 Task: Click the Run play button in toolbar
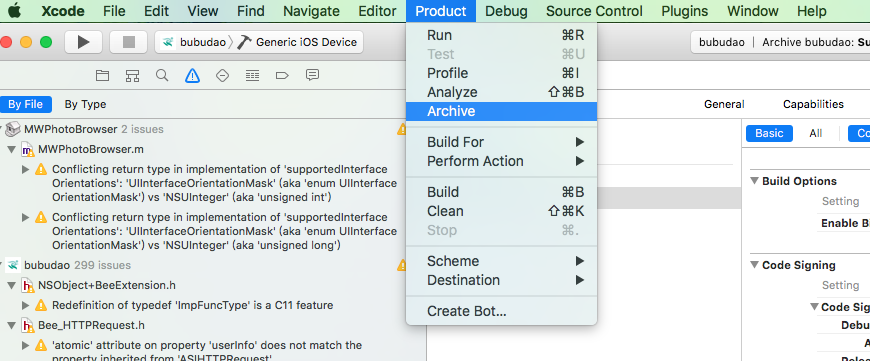click(83, 42)
